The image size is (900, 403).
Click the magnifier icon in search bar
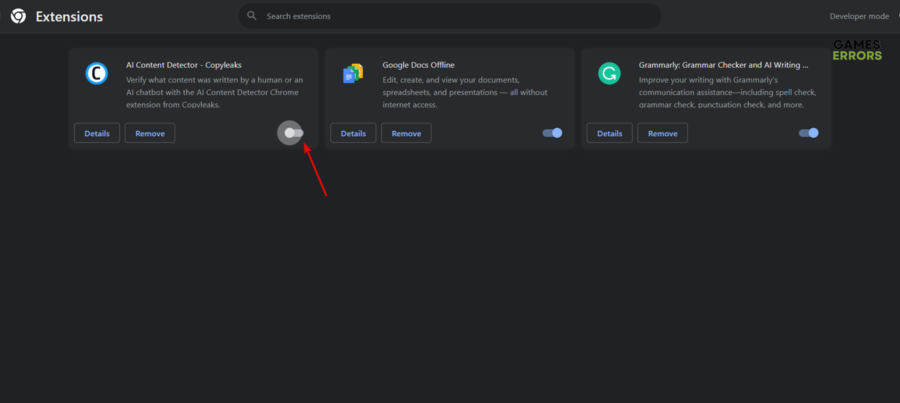pyautogui.click(x=251, y=16)
